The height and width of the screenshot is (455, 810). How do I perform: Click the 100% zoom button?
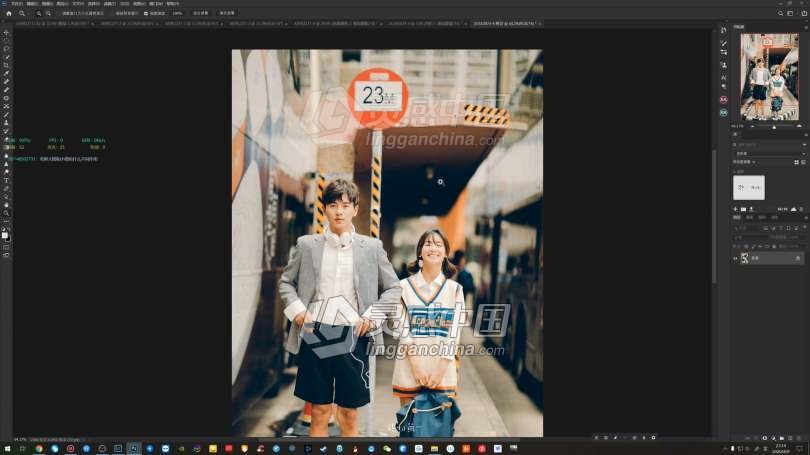coord(178,13)
